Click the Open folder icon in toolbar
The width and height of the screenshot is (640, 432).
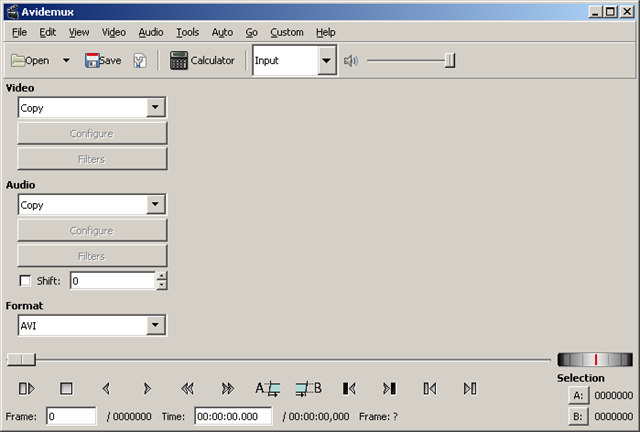pyautogui.click(x=18, y=61)
